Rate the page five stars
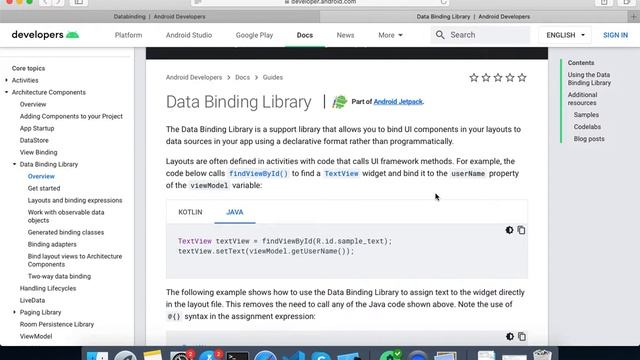 (x=522, y=78)
